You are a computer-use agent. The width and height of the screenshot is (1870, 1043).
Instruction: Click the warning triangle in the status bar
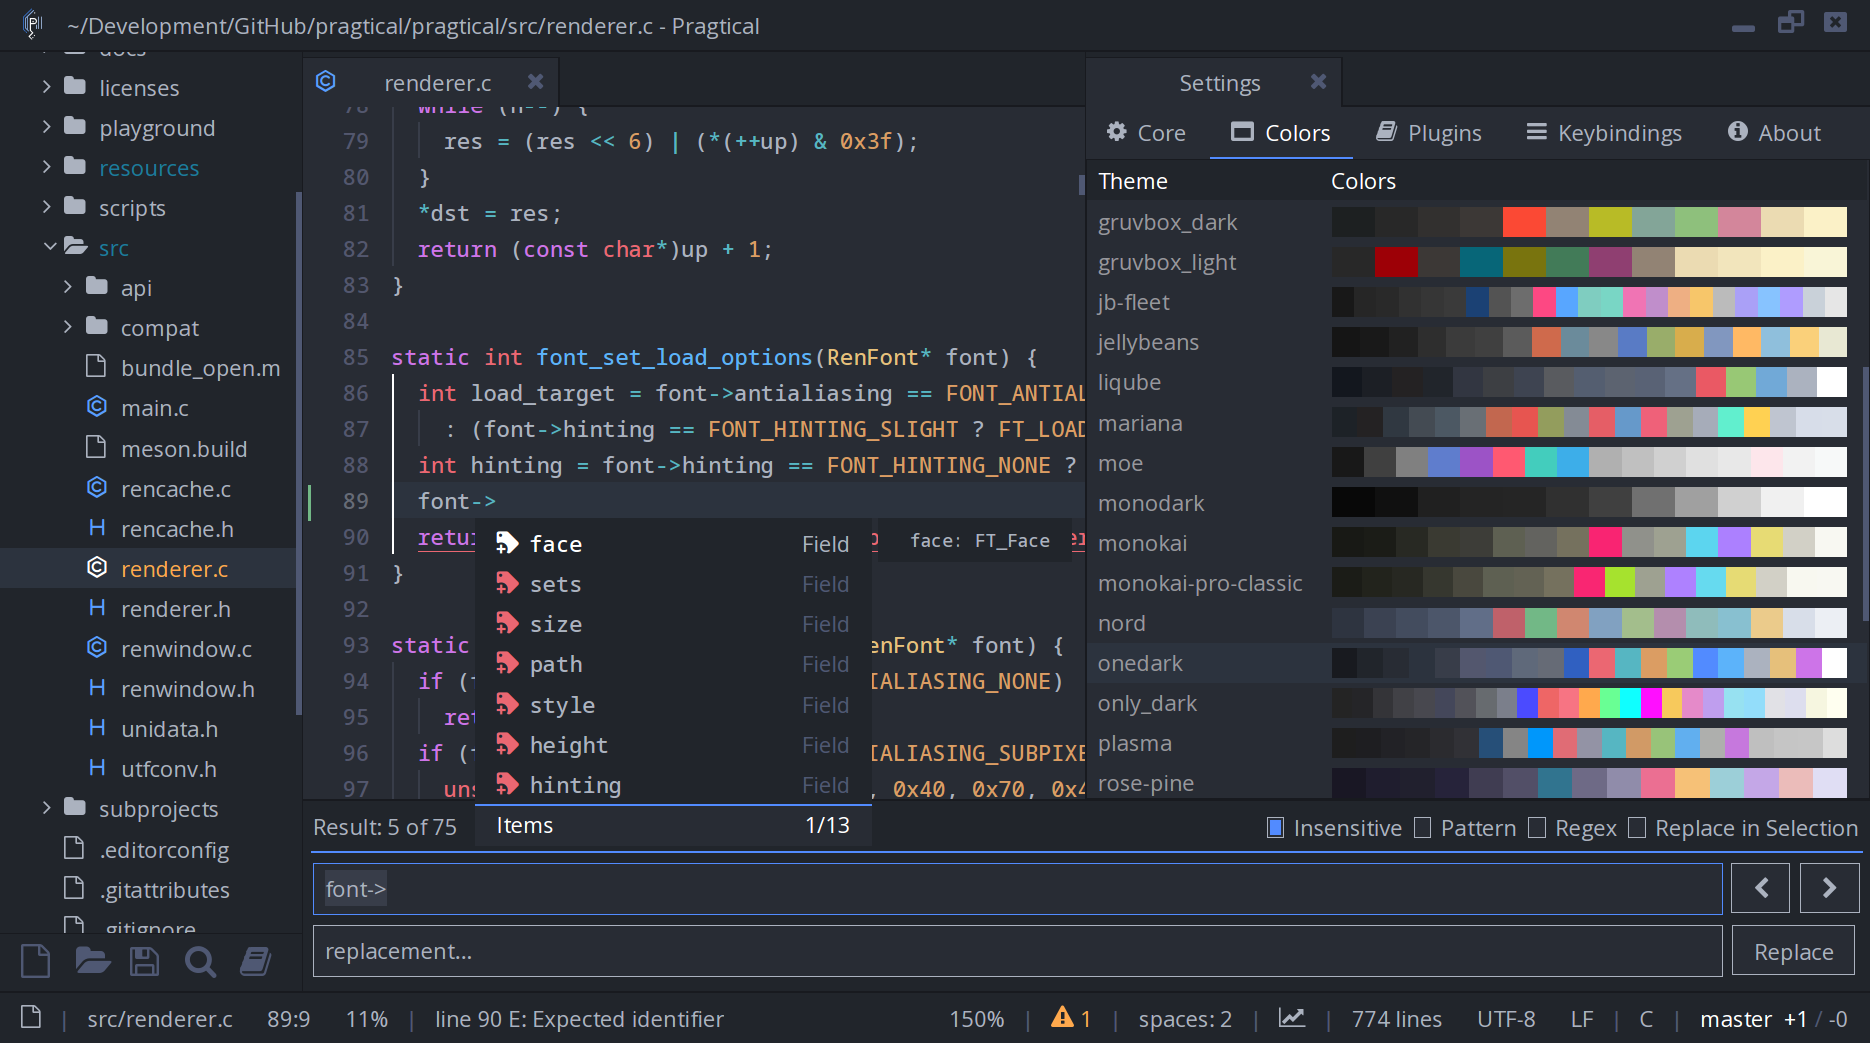click(x=1062, y=1018)
